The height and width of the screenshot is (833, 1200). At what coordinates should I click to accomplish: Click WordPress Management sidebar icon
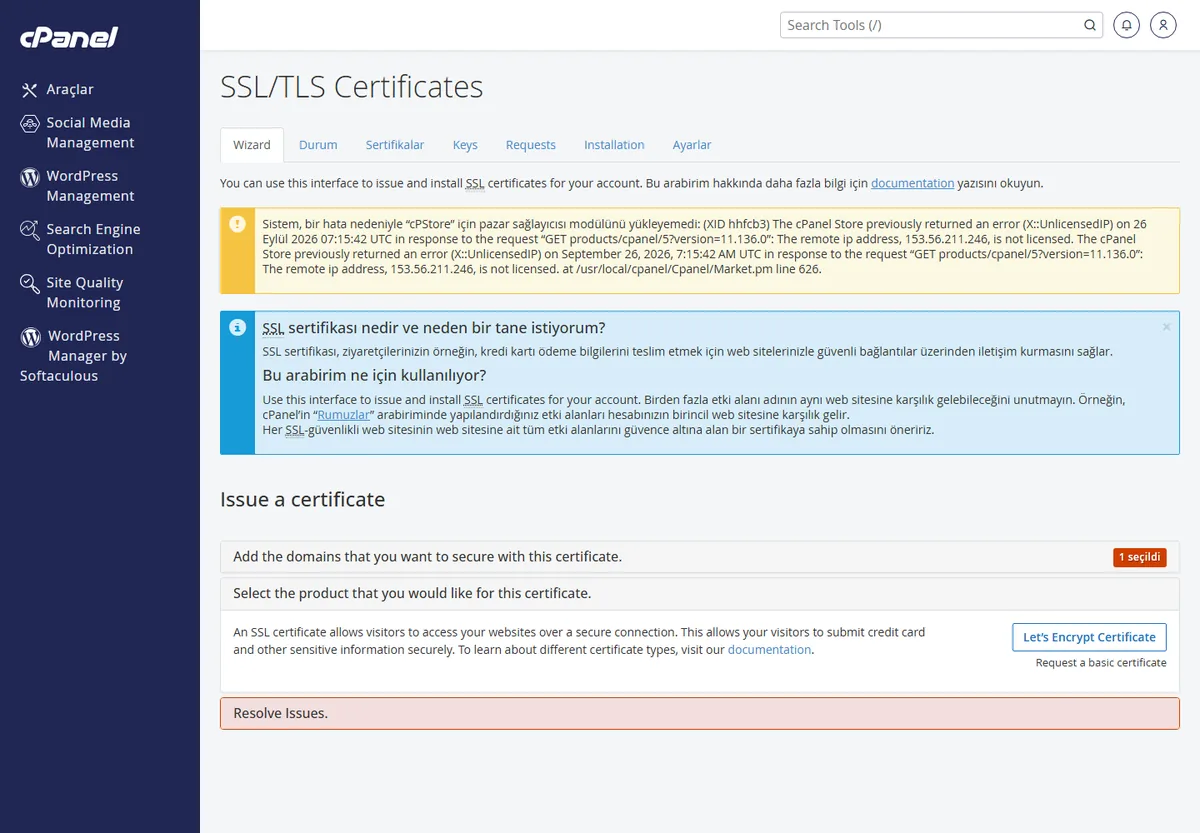(x=30, y=177)
